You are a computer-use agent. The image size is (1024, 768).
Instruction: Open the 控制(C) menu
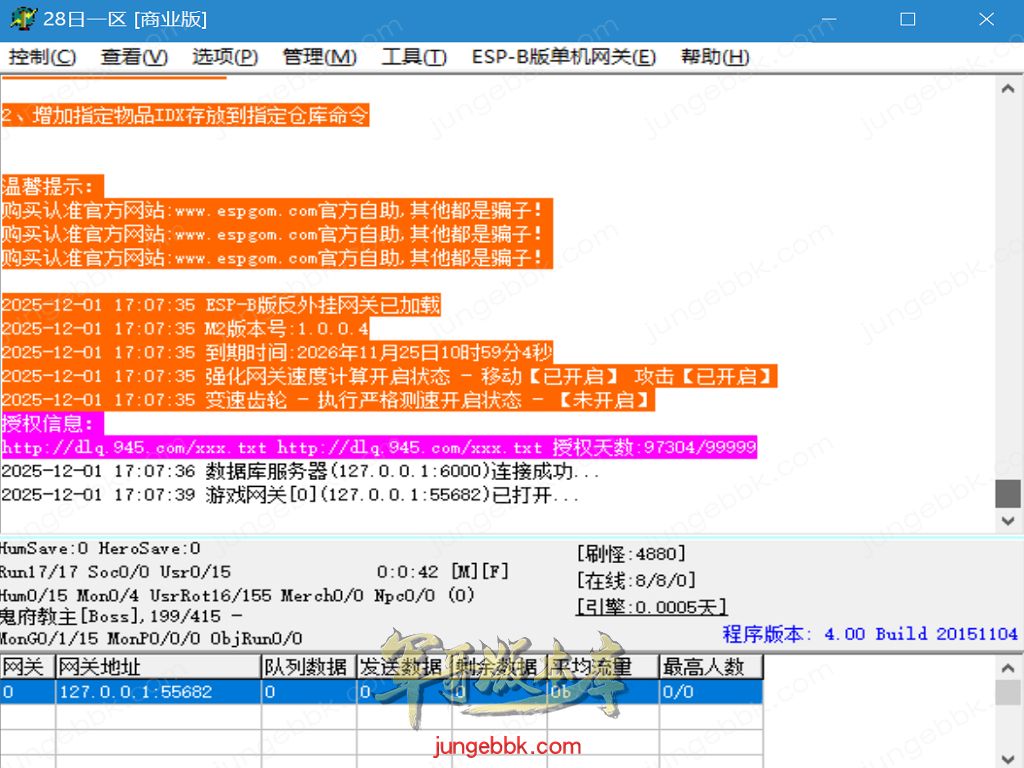point(42,57)
